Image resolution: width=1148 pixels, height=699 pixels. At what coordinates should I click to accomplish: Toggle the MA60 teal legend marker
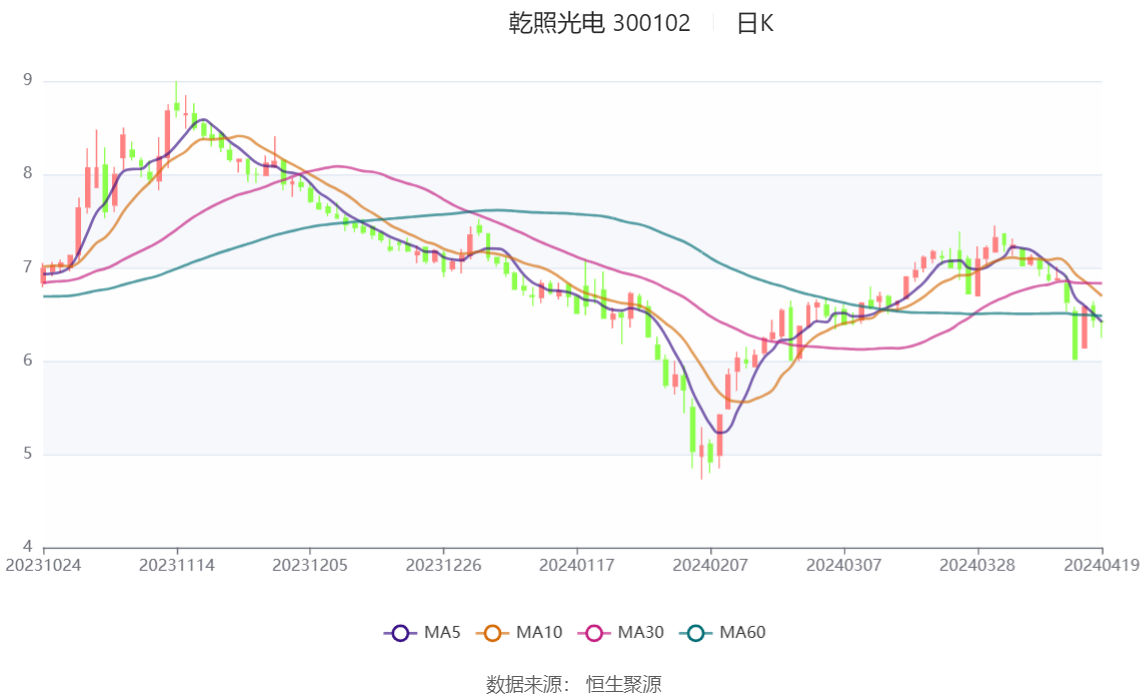coord(696,633)
